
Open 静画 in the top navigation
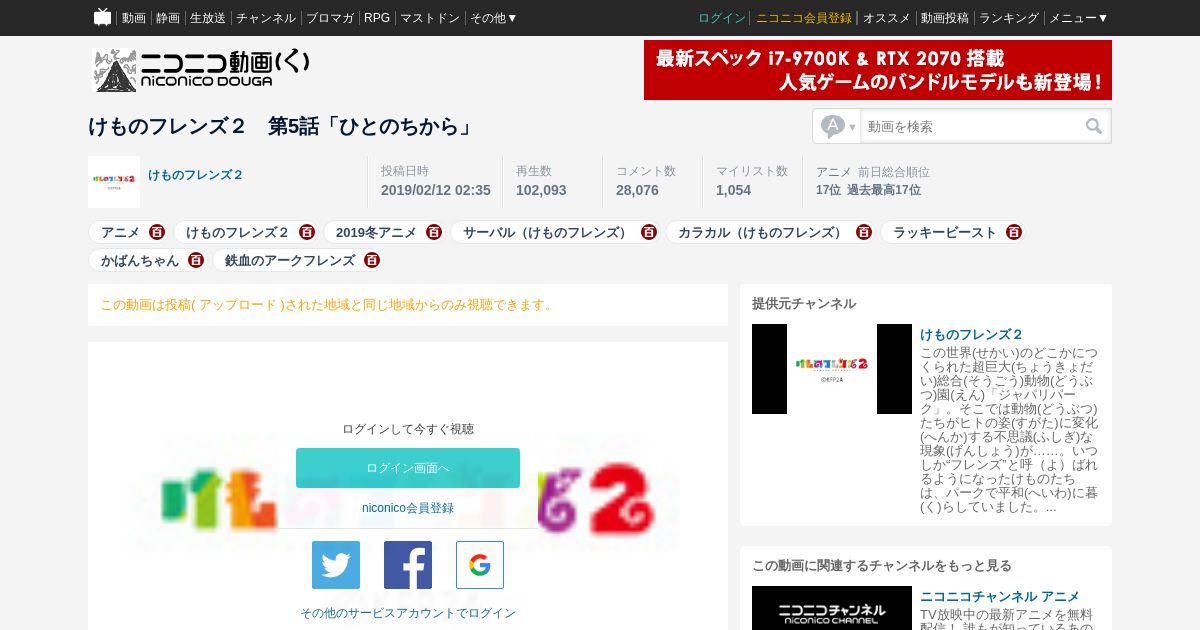168,18
